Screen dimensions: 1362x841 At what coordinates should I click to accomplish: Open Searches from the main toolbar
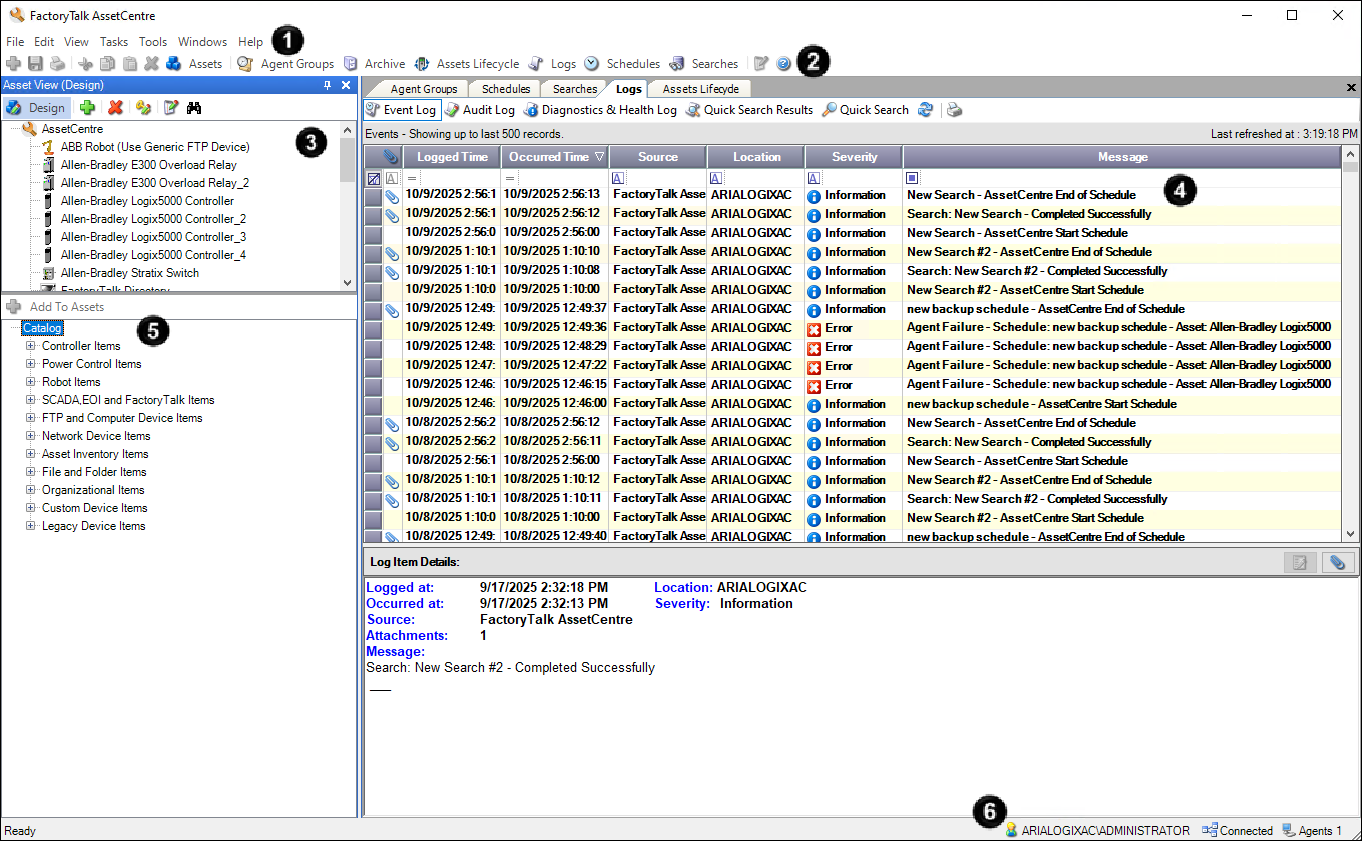704,64
